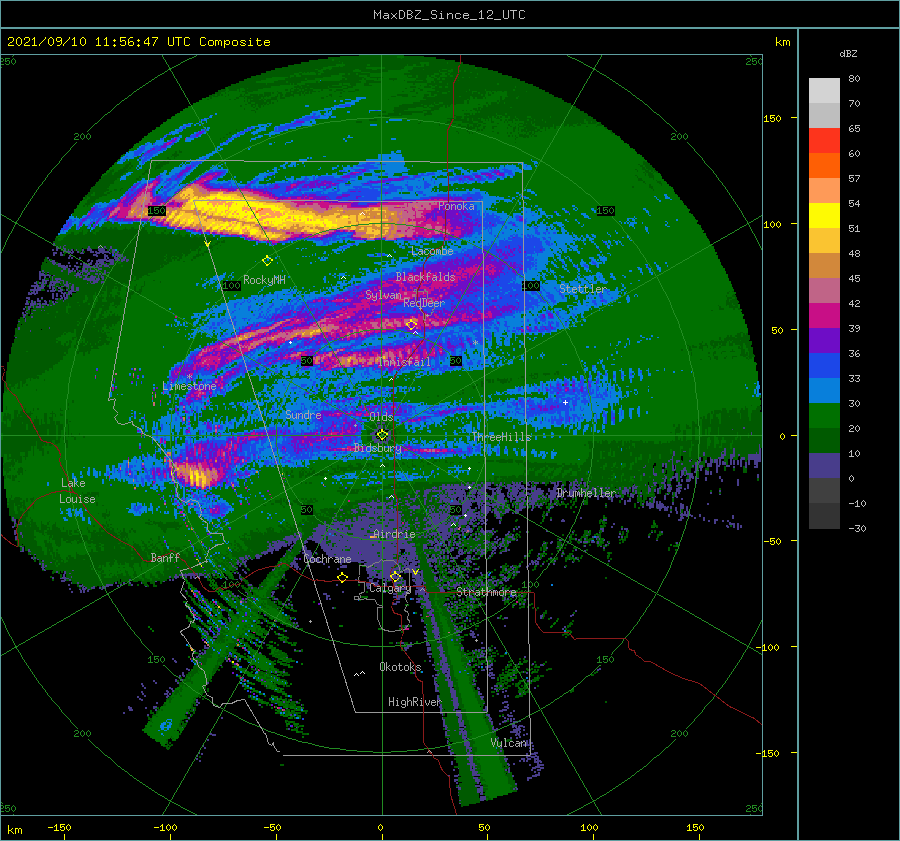Pick the slate 10 dBZ legend swatch

coord(824,466)
